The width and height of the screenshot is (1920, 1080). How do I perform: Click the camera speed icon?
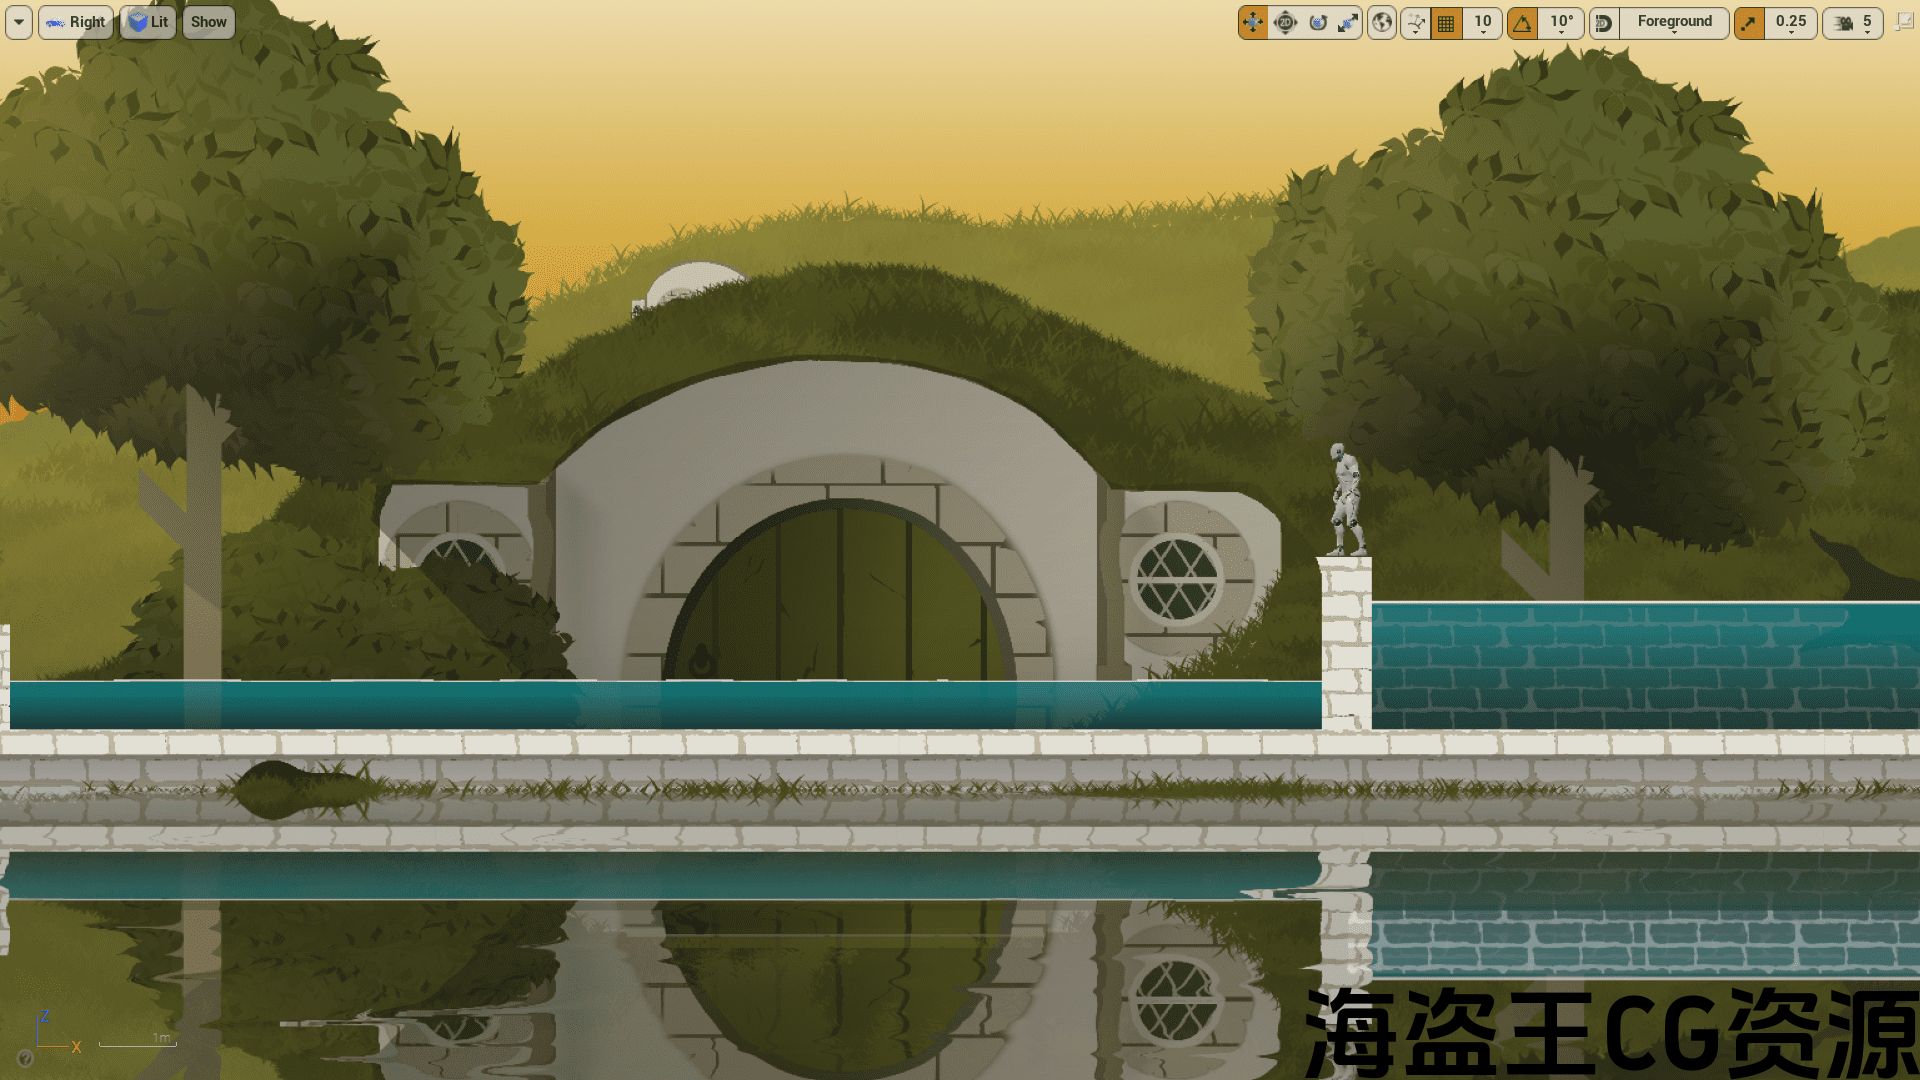pyautogui.click(x=1845, y=22)
